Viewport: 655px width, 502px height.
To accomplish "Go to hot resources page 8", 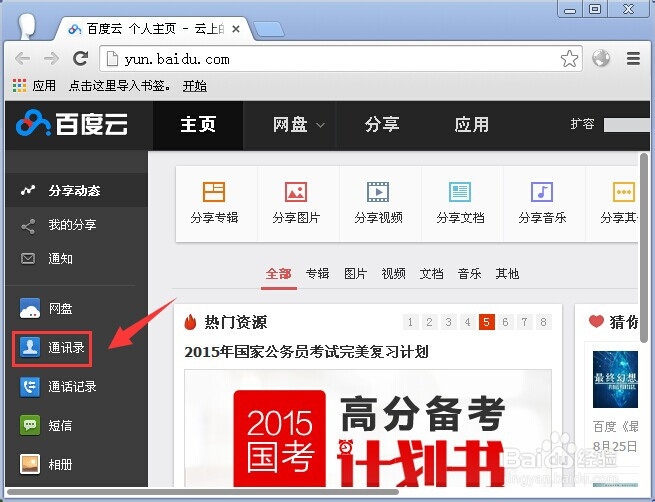I will tap(543, 322).
